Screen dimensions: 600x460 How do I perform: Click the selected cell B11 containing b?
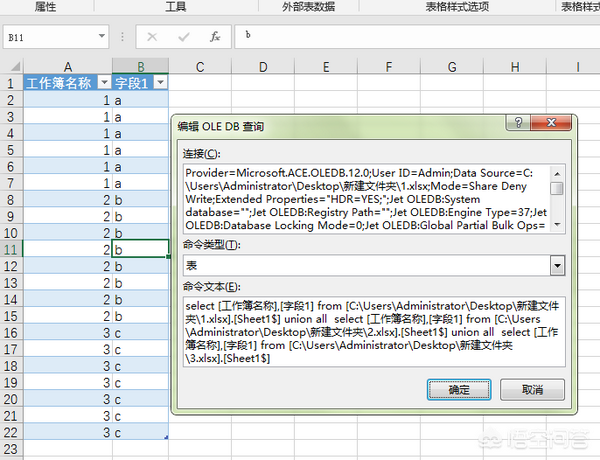point(140,250)
